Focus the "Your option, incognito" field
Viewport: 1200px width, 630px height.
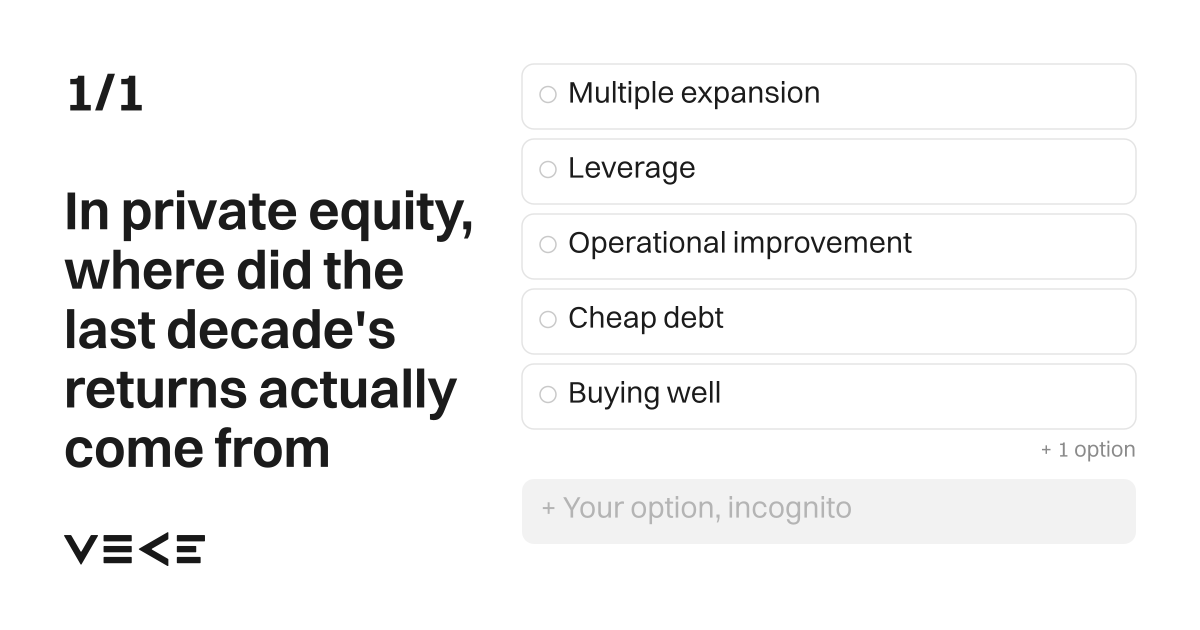coord(829,511)
